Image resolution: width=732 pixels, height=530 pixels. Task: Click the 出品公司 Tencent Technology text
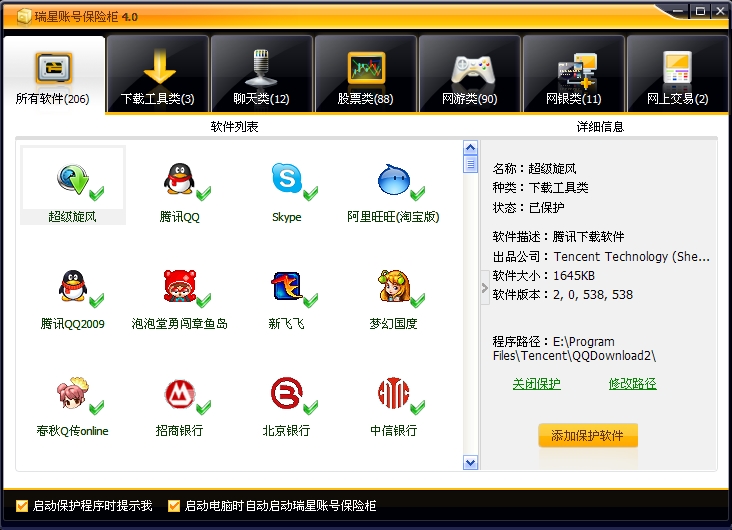[601, 256]
